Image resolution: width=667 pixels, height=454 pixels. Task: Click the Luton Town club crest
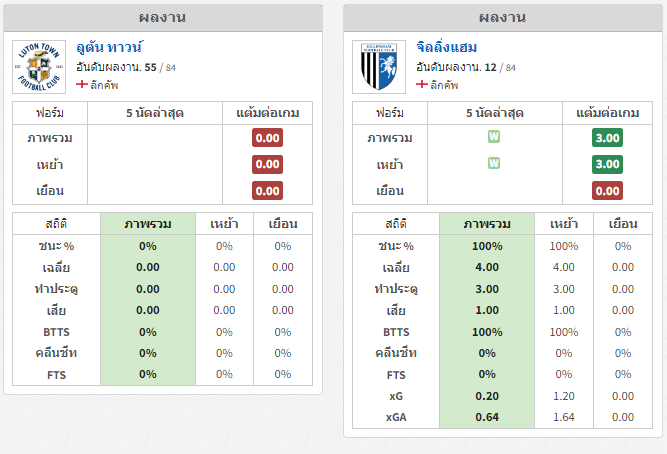tap(39, 67)
